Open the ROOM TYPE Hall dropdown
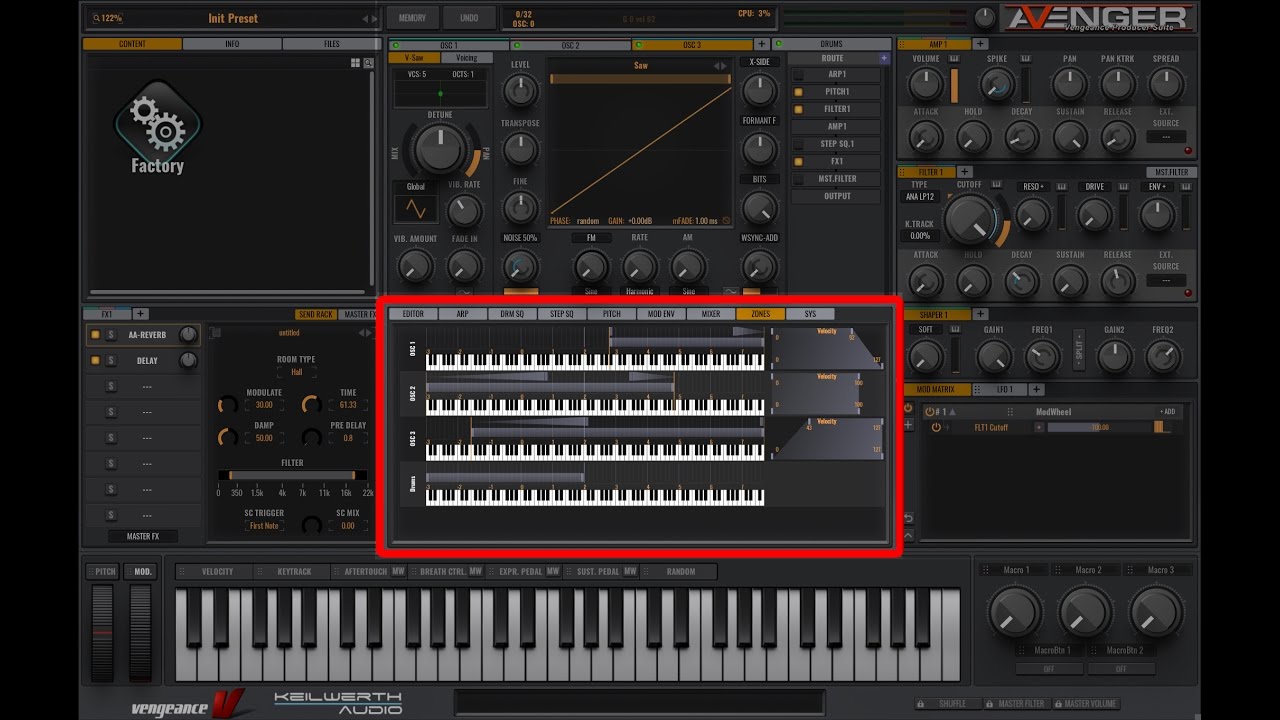1280x720 pixels. click(x=296, y=372)
